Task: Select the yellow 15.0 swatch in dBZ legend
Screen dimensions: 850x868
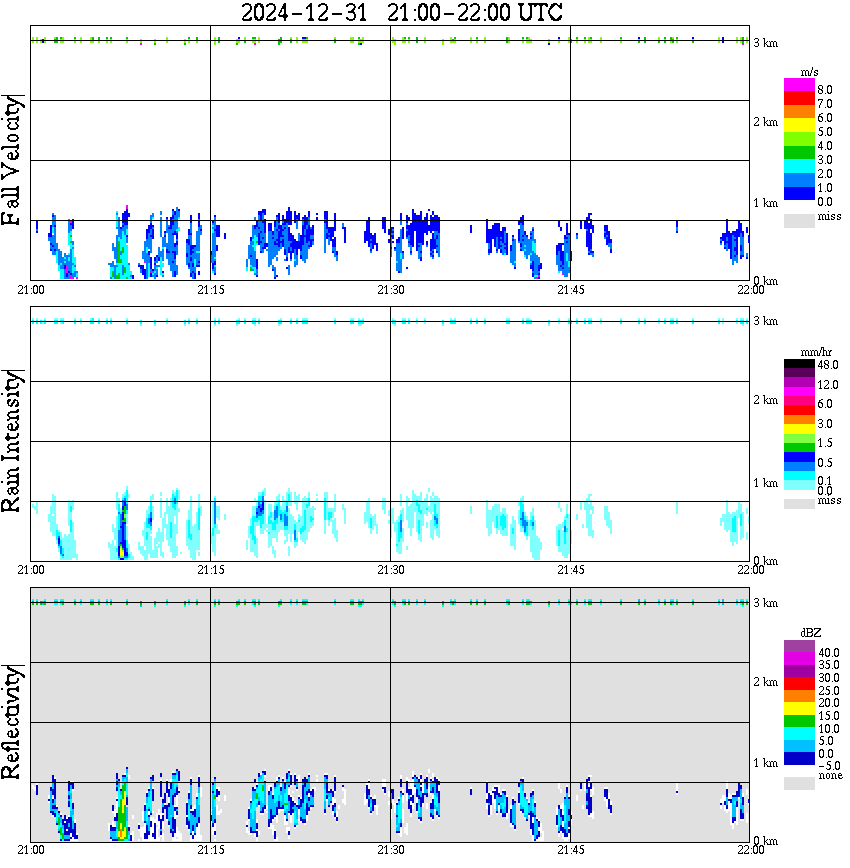Action: tap(799, 709)
